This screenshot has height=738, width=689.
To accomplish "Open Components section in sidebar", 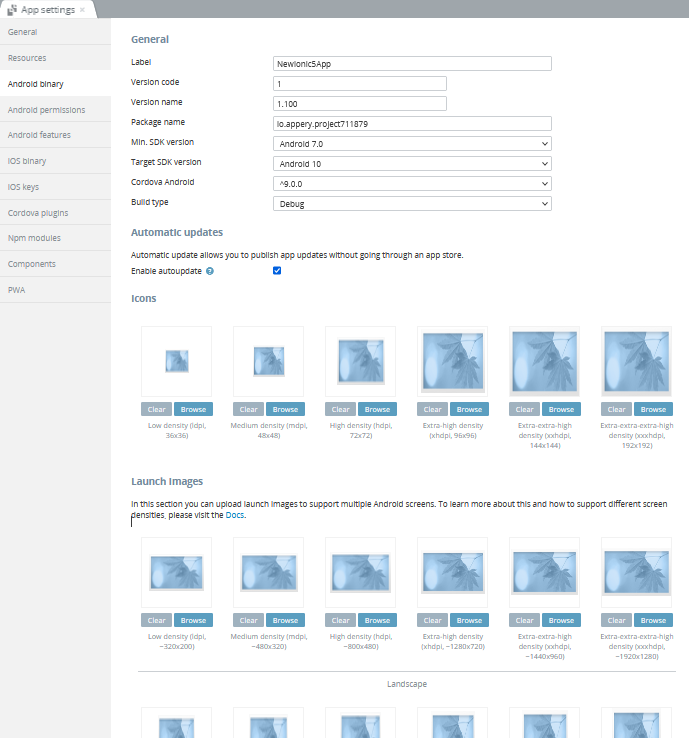I will pyautogui.click(x=56, y=264).
